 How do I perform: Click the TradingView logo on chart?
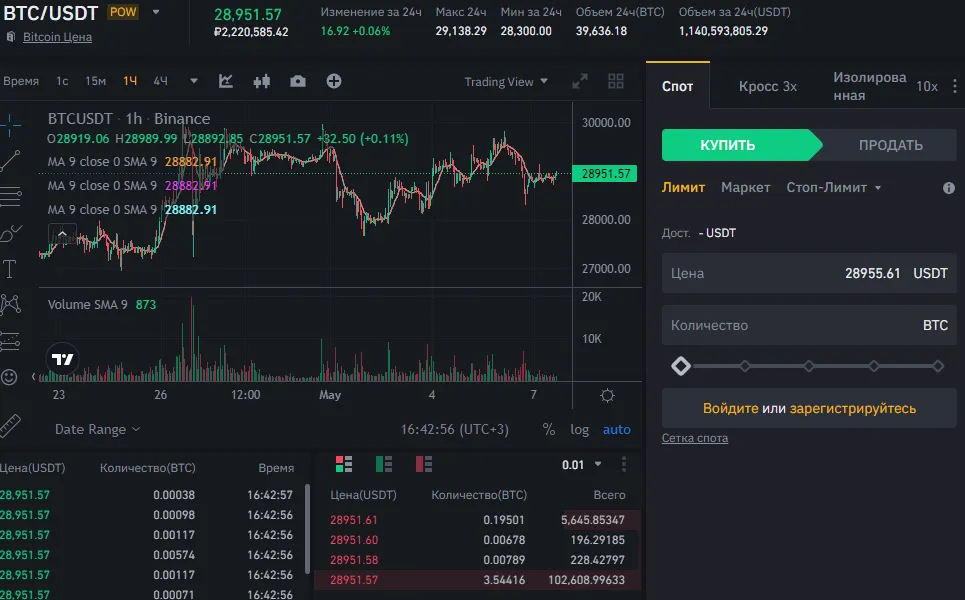(62, 359)
